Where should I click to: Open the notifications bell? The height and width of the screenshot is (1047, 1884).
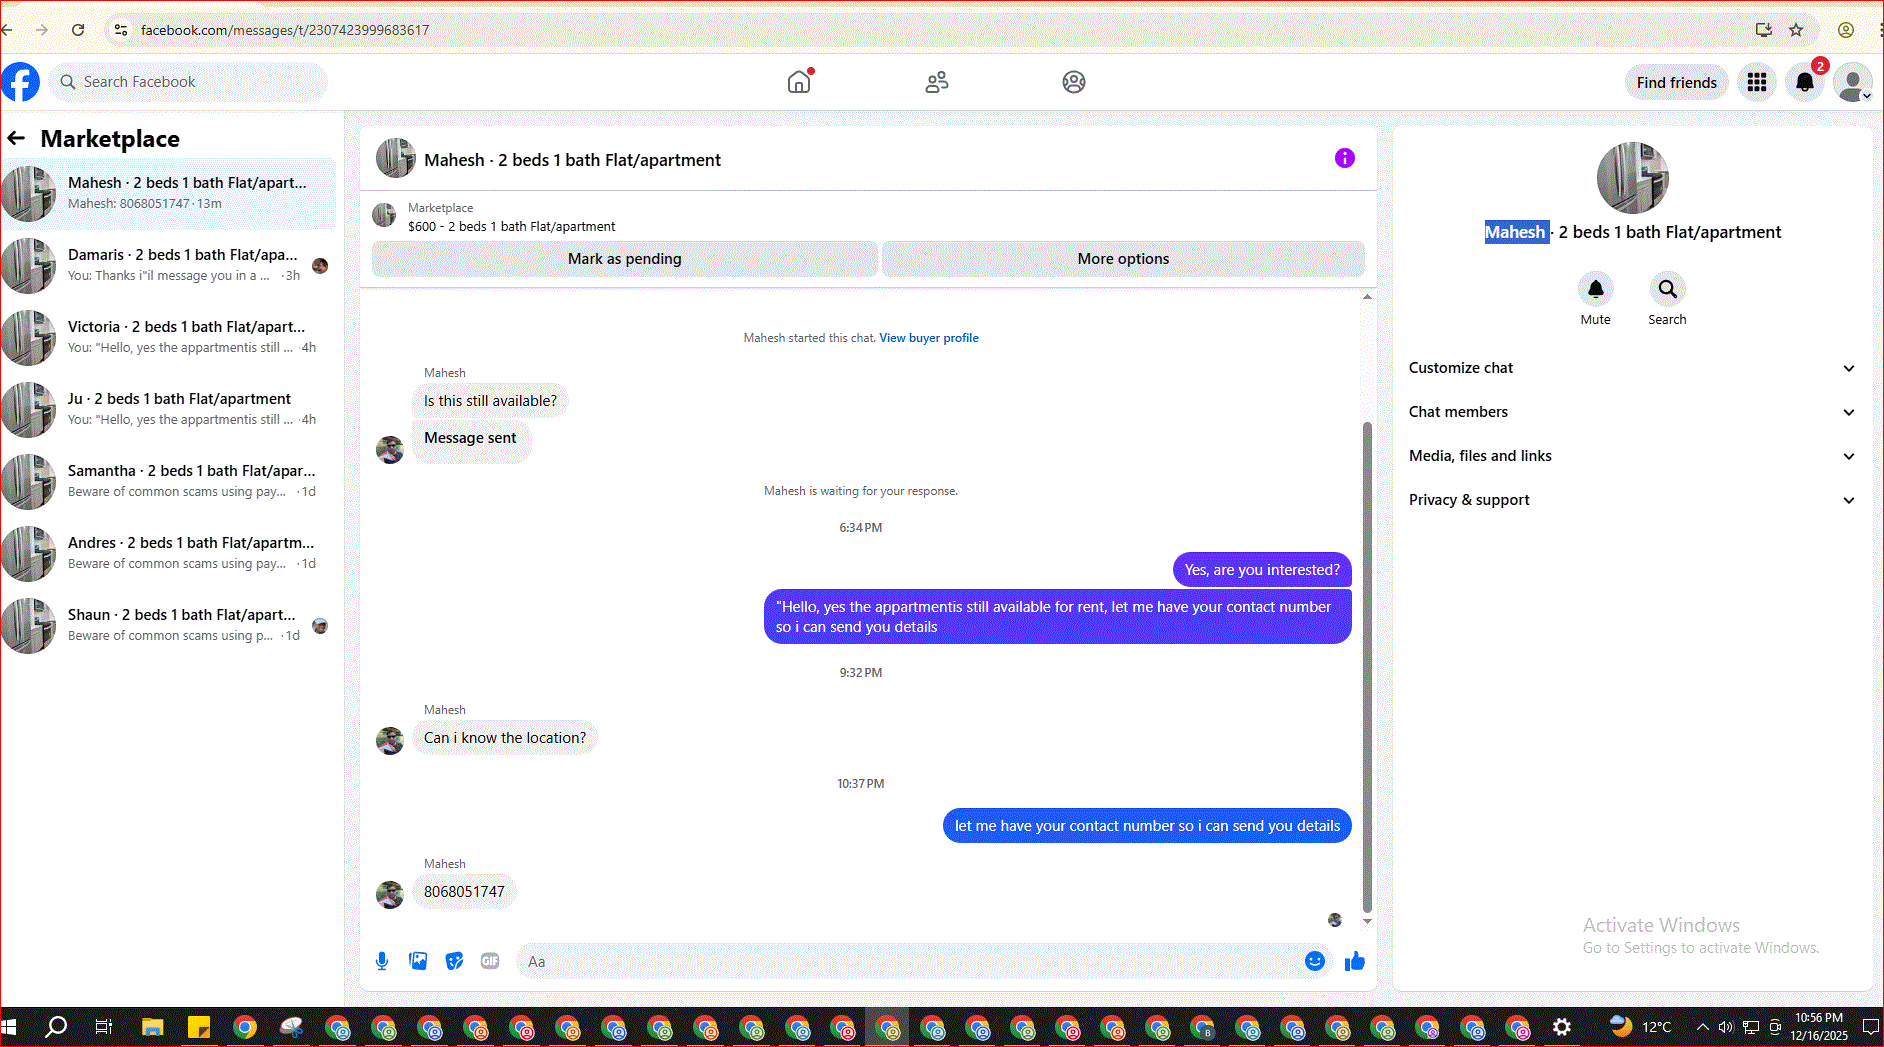tap(1805, 82)
